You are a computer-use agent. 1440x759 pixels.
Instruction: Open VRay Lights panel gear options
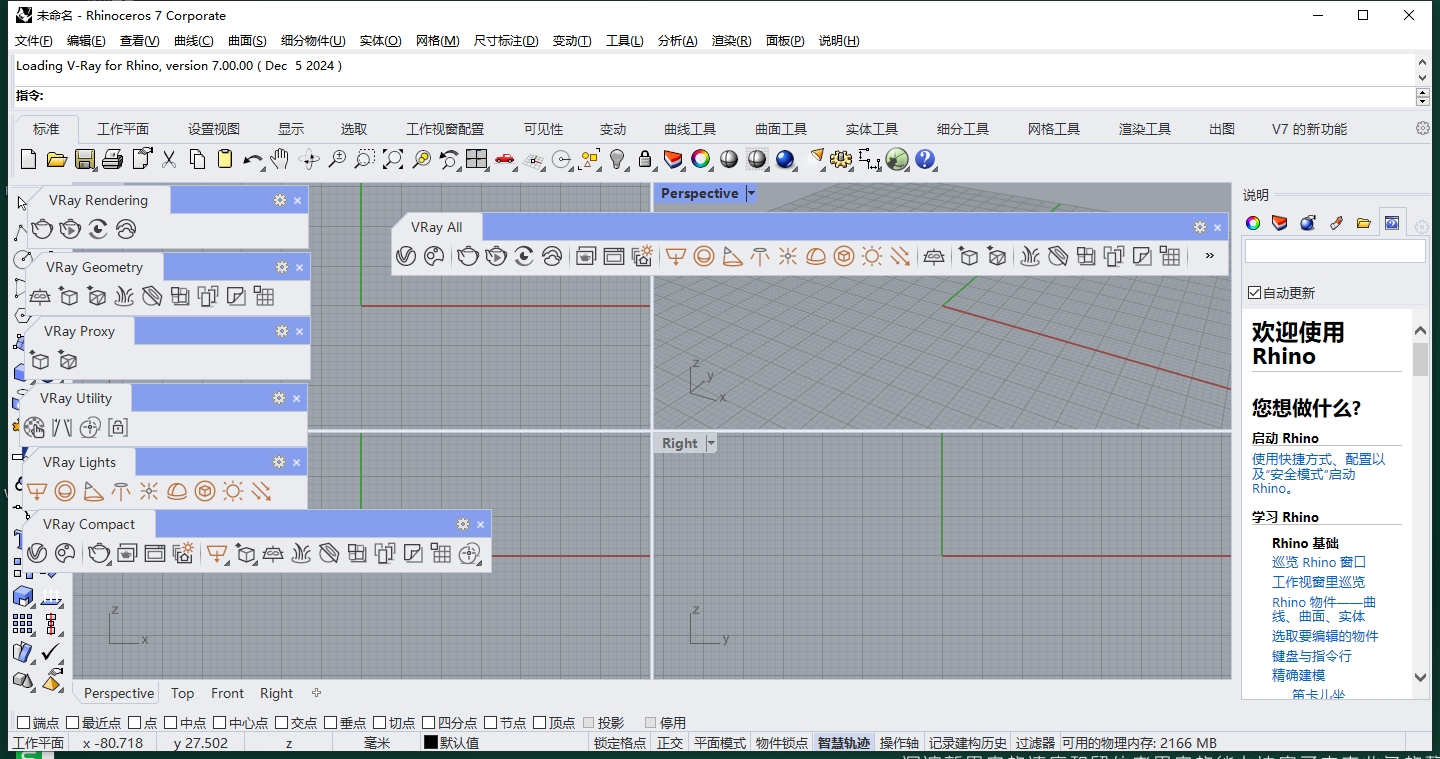coord(279,462)
